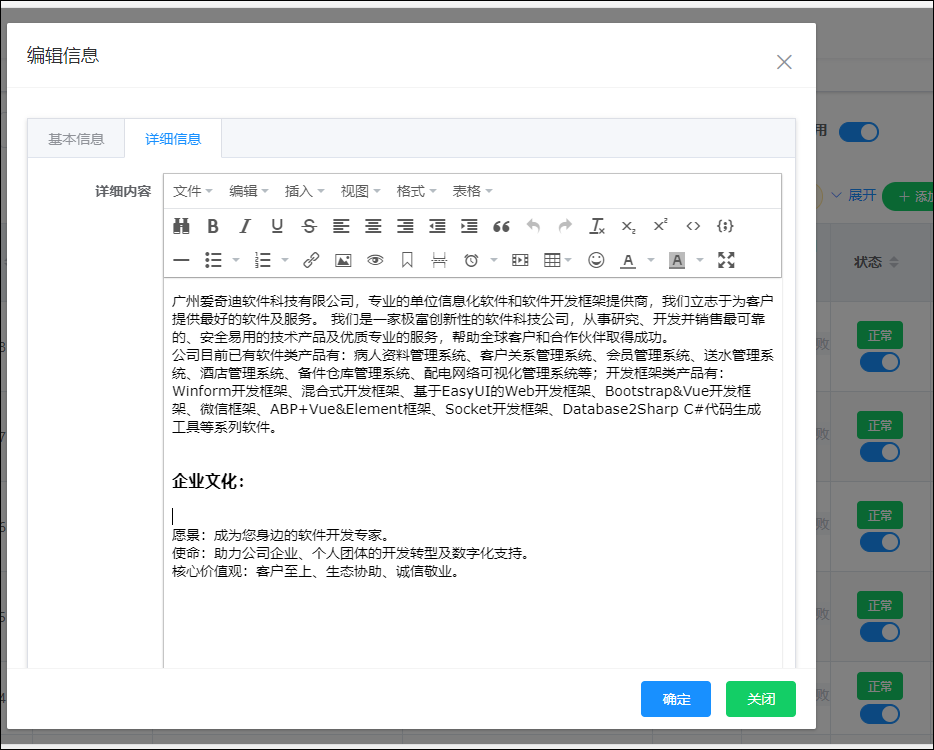The width and height of the screenshot is (934, 750).
Task: Sort by 状态 column header
Action: tap(876, 262)
